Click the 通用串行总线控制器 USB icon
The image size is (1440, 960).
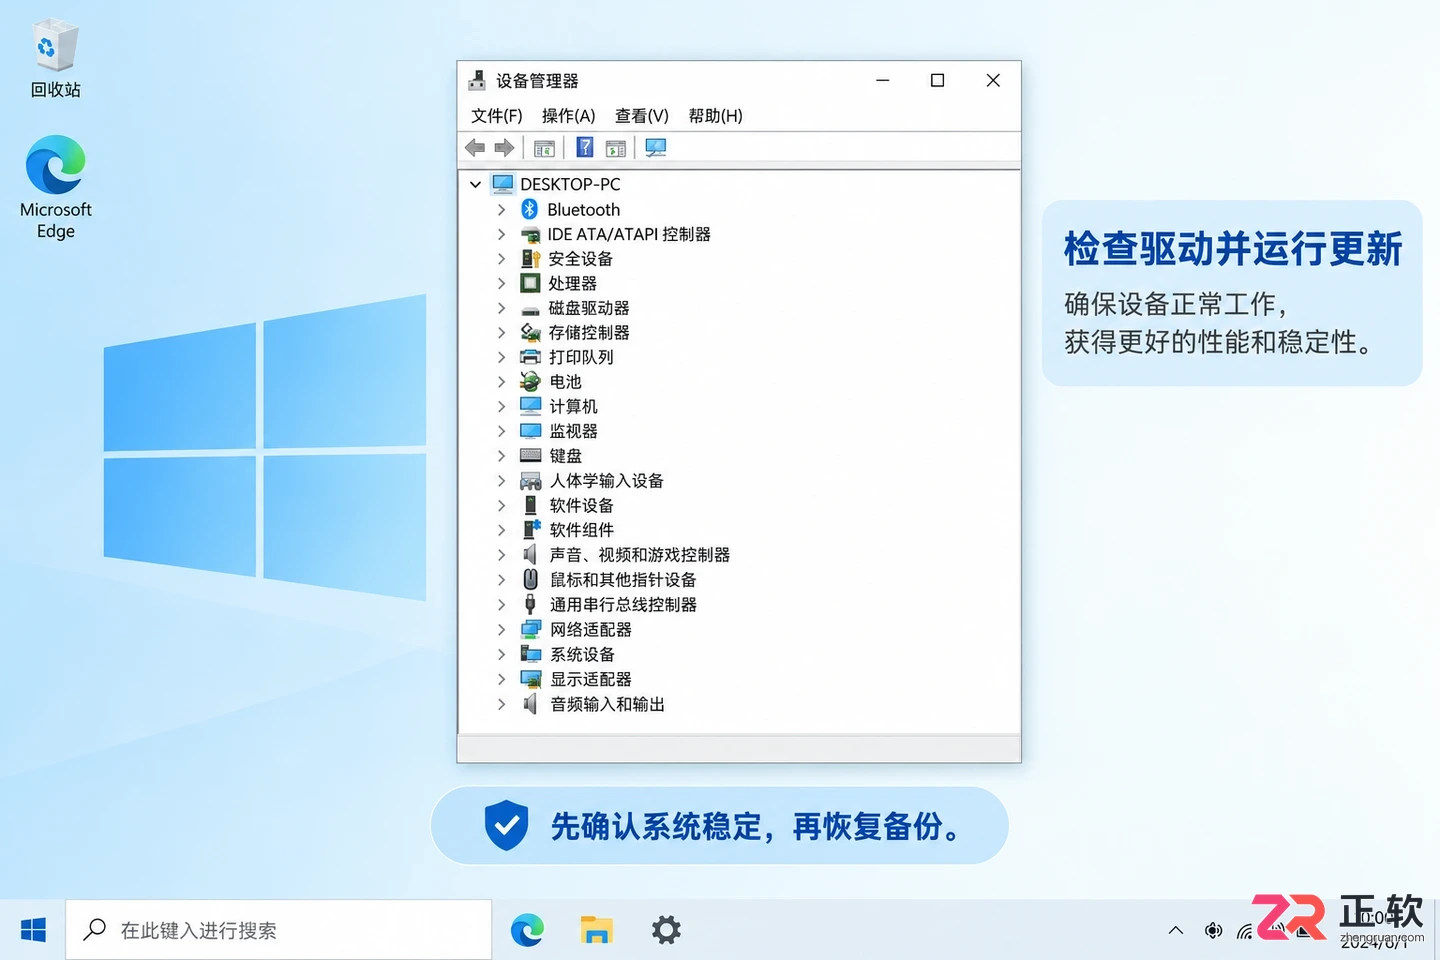pyautogui.click(x=530, y=604)
